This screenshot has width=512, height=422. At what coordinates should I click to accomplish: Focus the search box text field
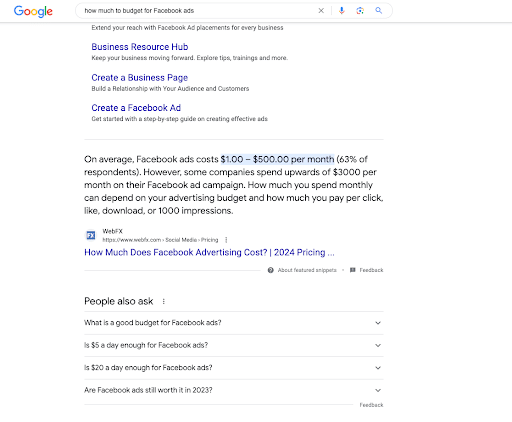197,11
